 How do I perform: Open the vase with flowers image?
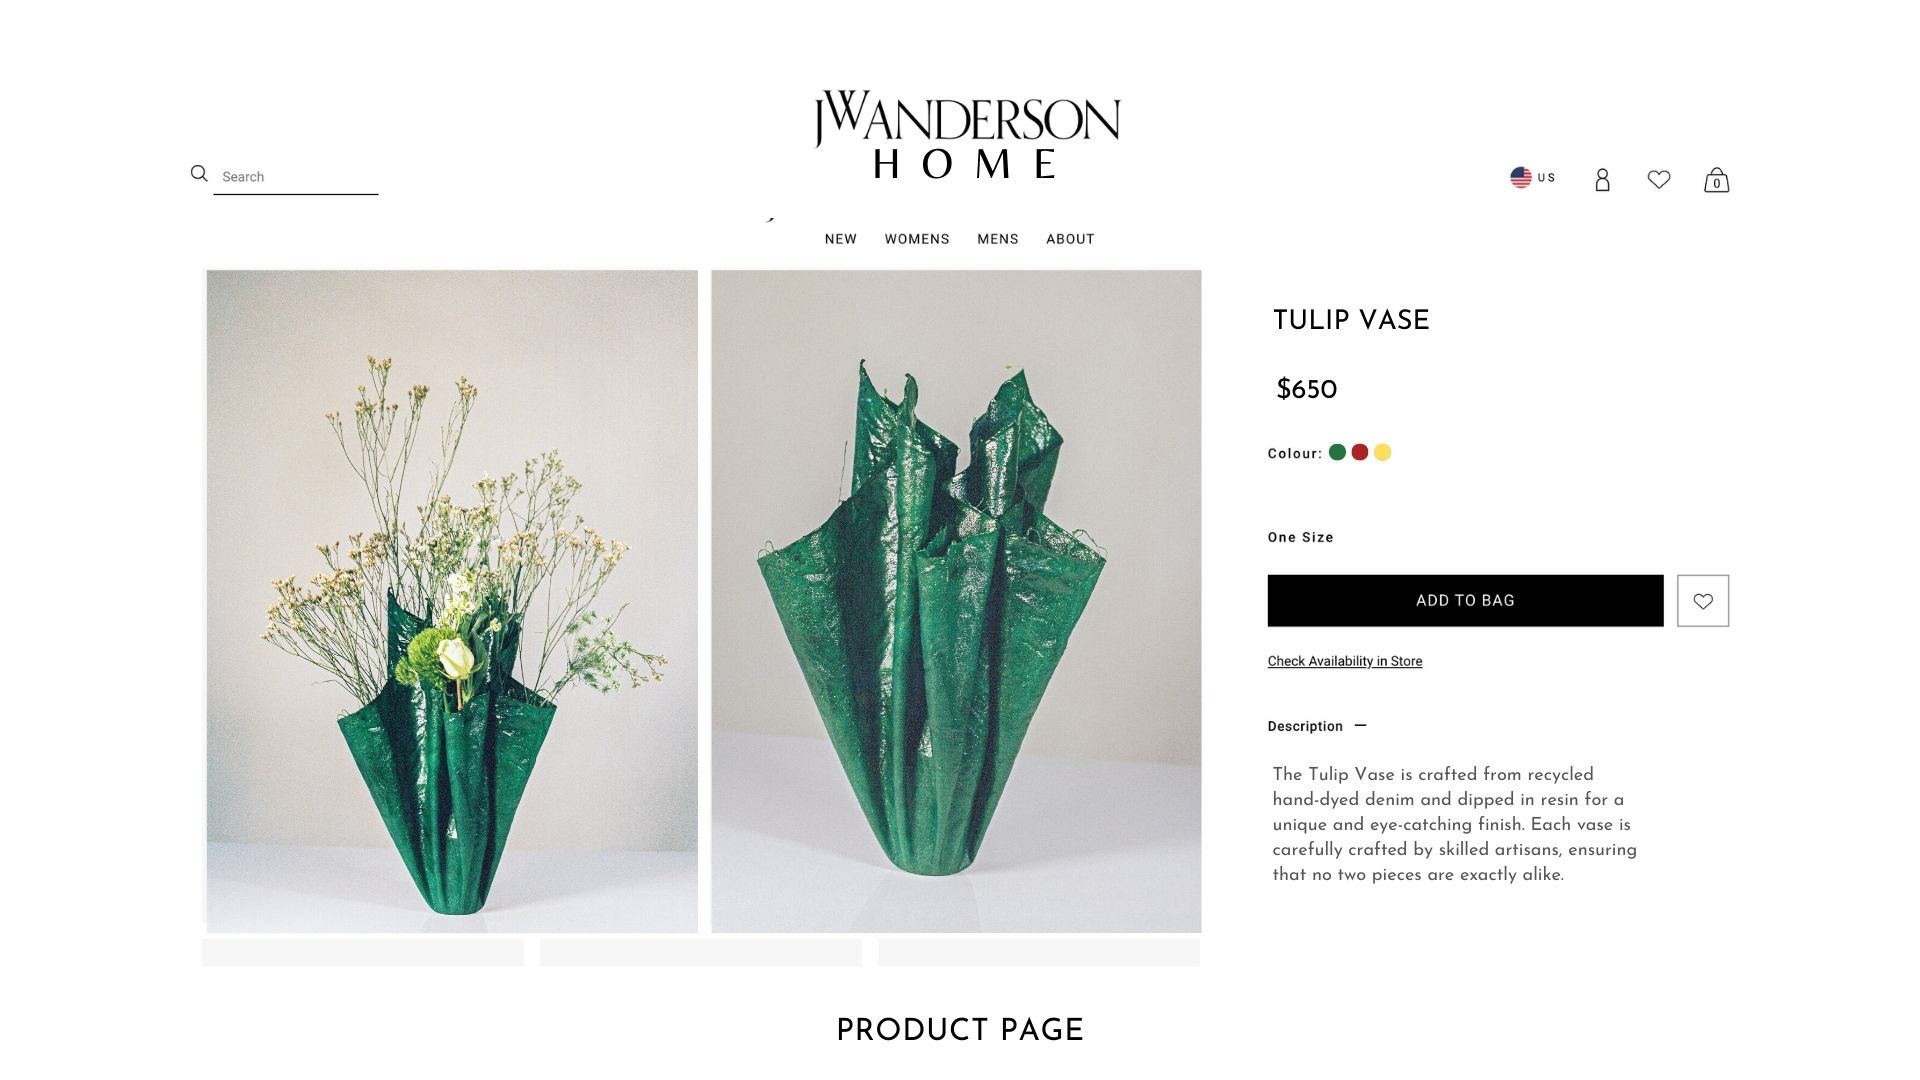click(x=452, y=601)
